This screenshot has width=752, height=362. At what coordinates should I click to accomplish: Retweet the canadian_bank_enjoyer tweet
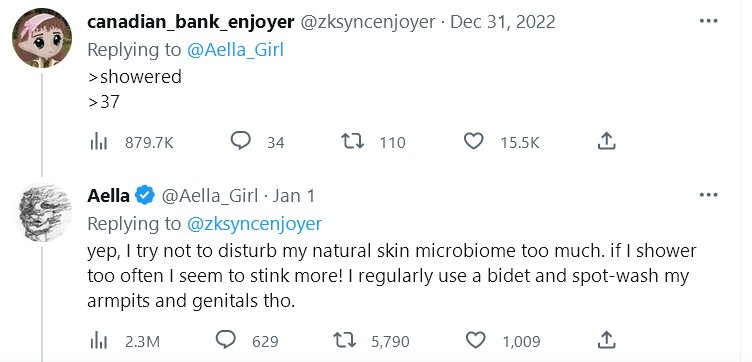[x=352, y=142]
